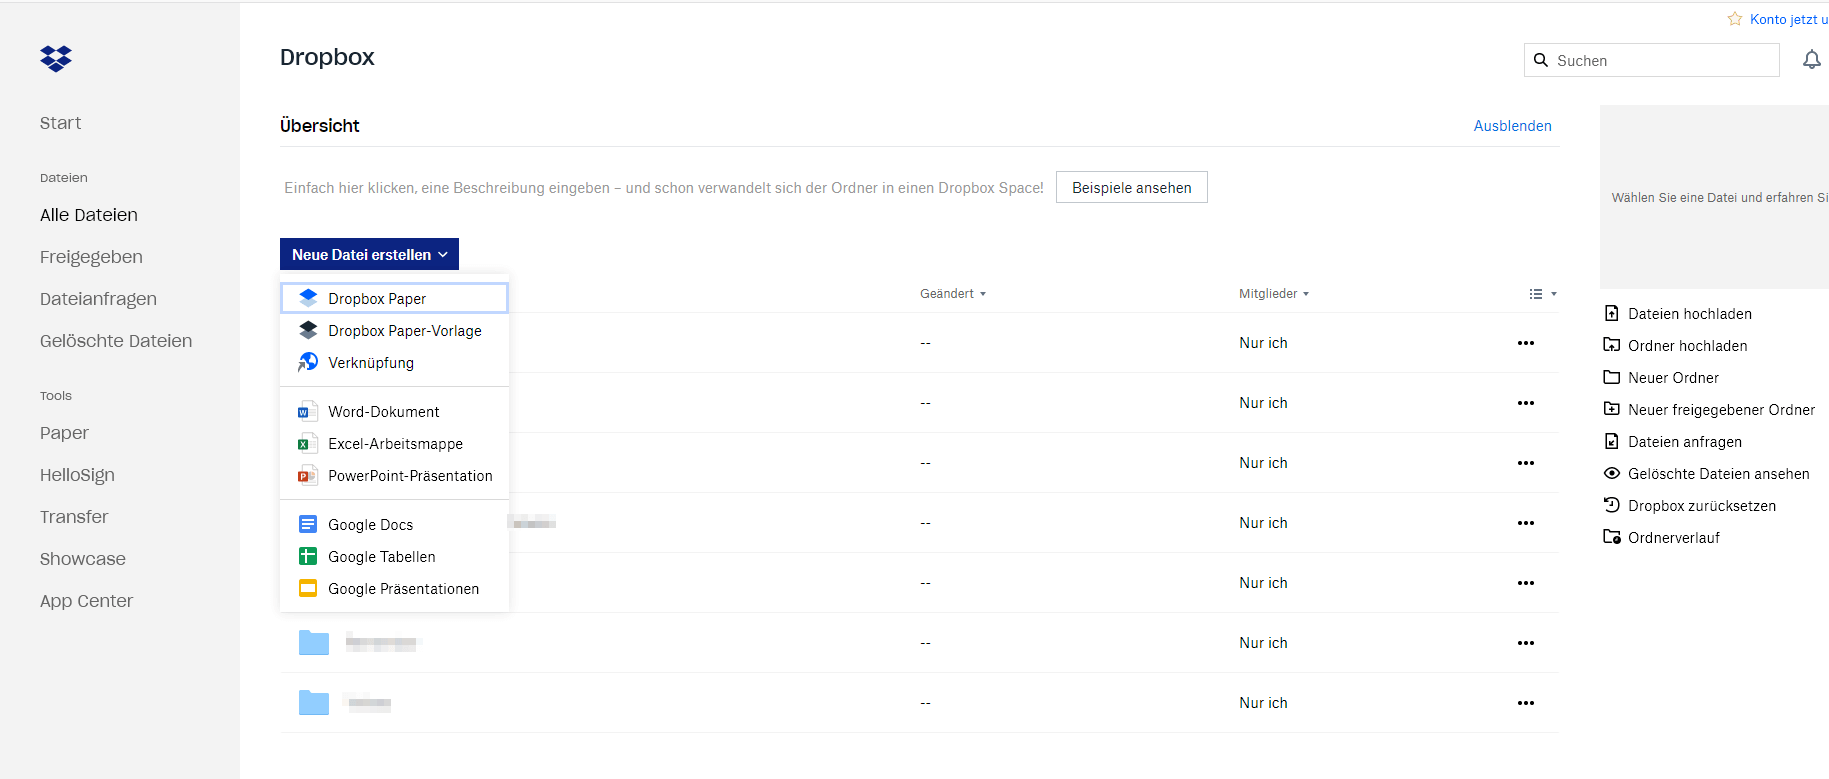Click the search magnifier icon
1829x779 pixels.
[x=1541, y=60]
